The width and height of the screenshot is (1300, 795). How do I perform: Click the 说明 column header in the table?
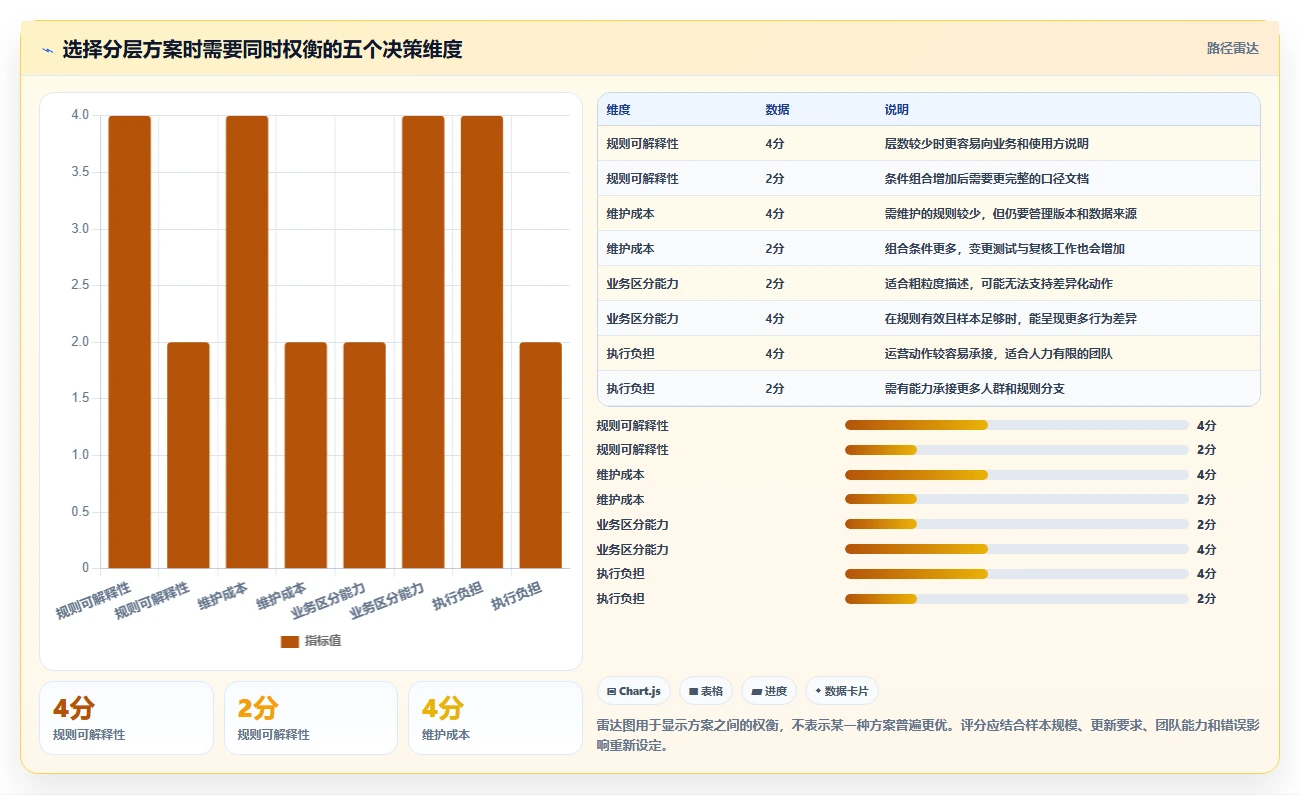(x=897, y=110)
